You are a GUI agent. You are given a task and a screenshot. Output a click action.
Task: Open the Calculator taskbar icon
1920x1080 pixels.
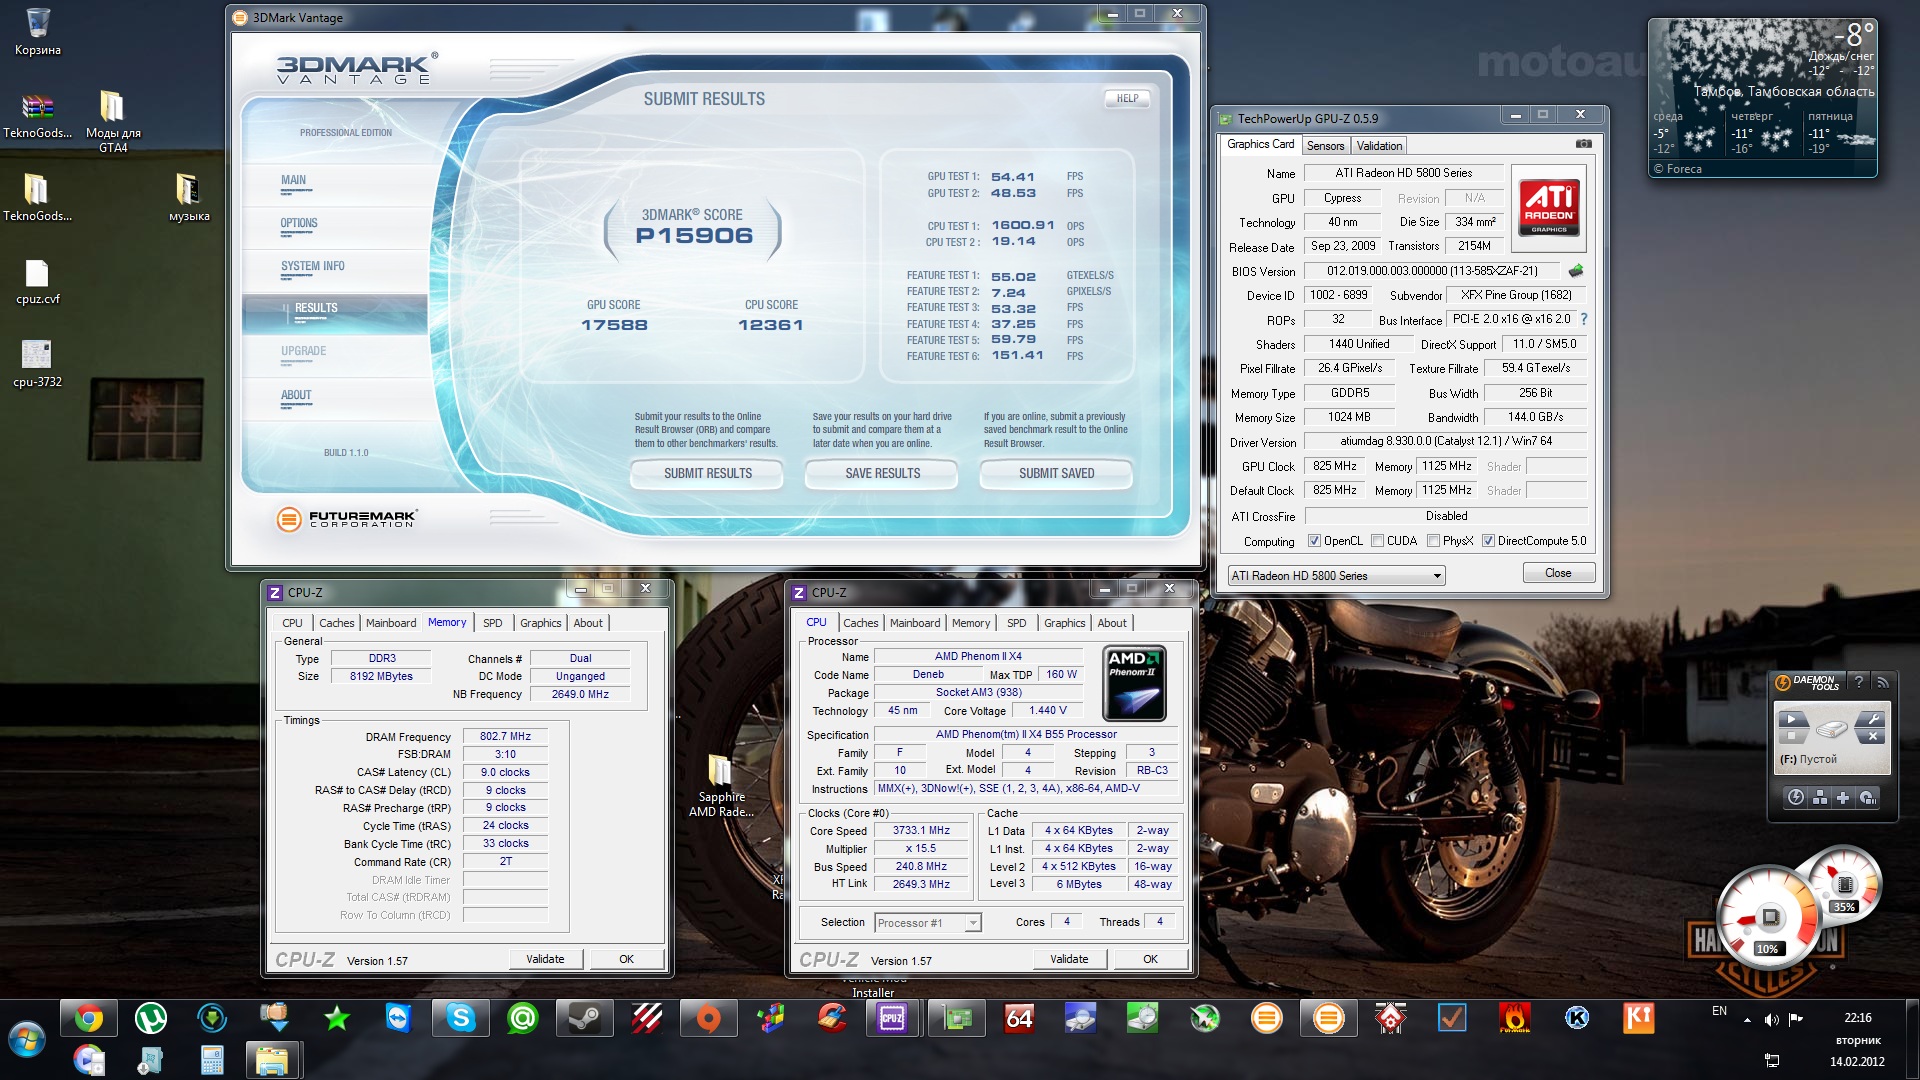pos(212,1060)
